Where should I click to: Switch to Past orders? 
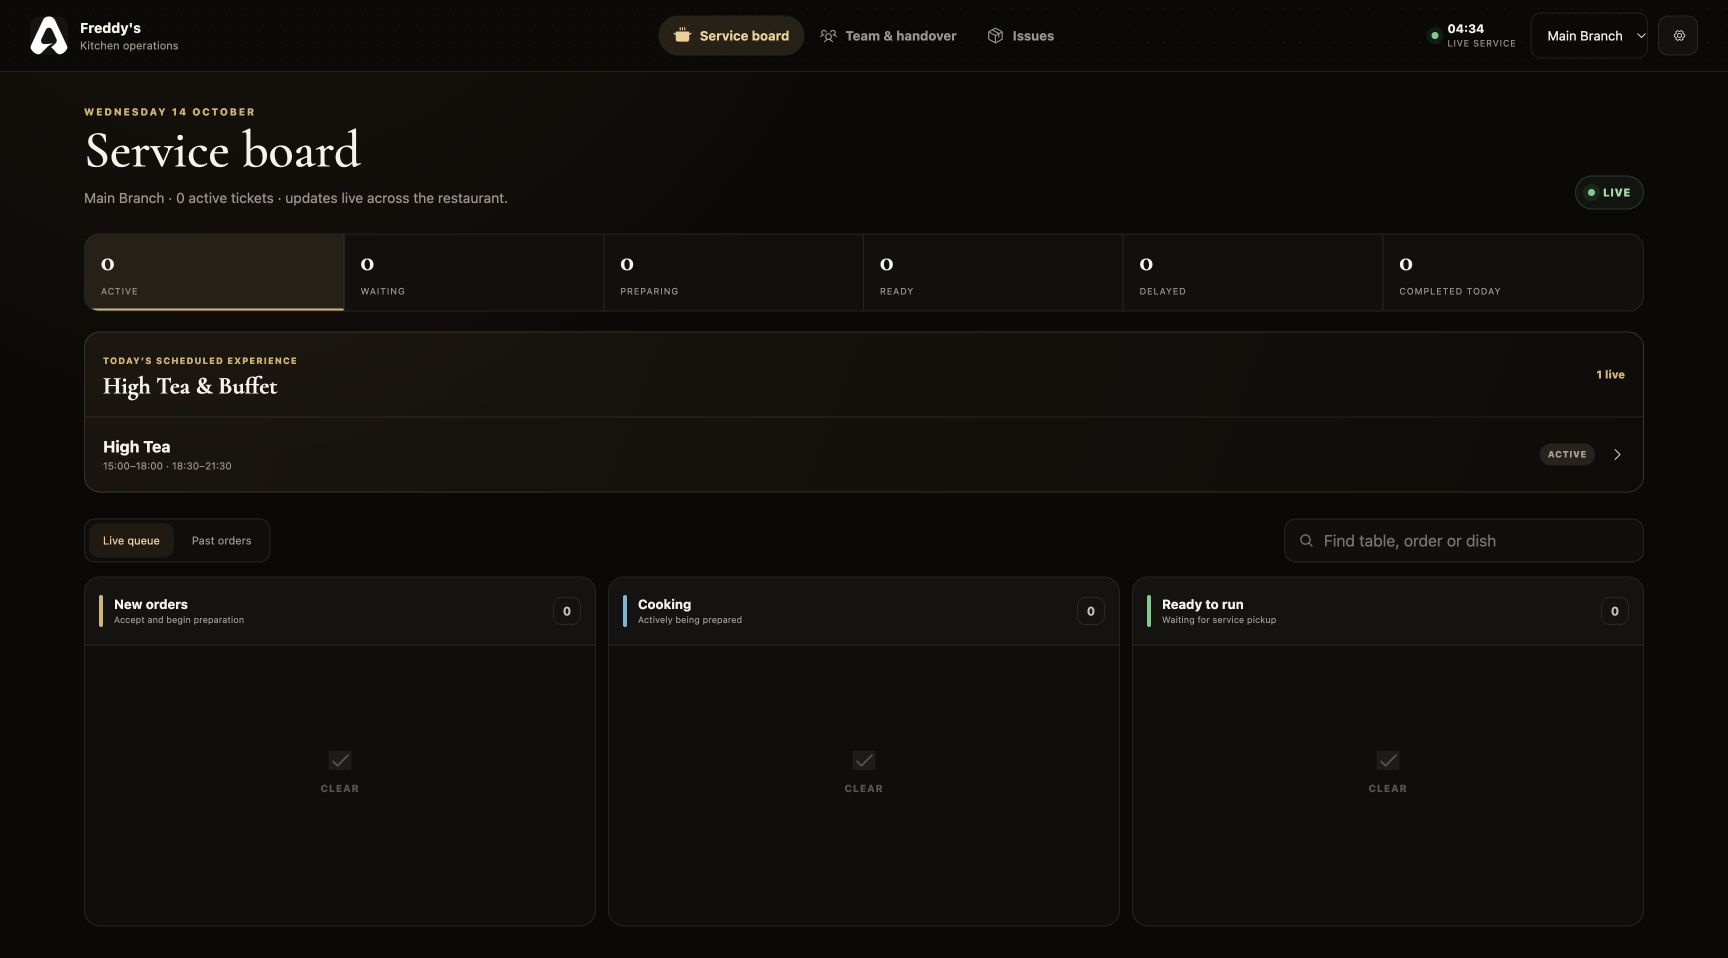221,541
